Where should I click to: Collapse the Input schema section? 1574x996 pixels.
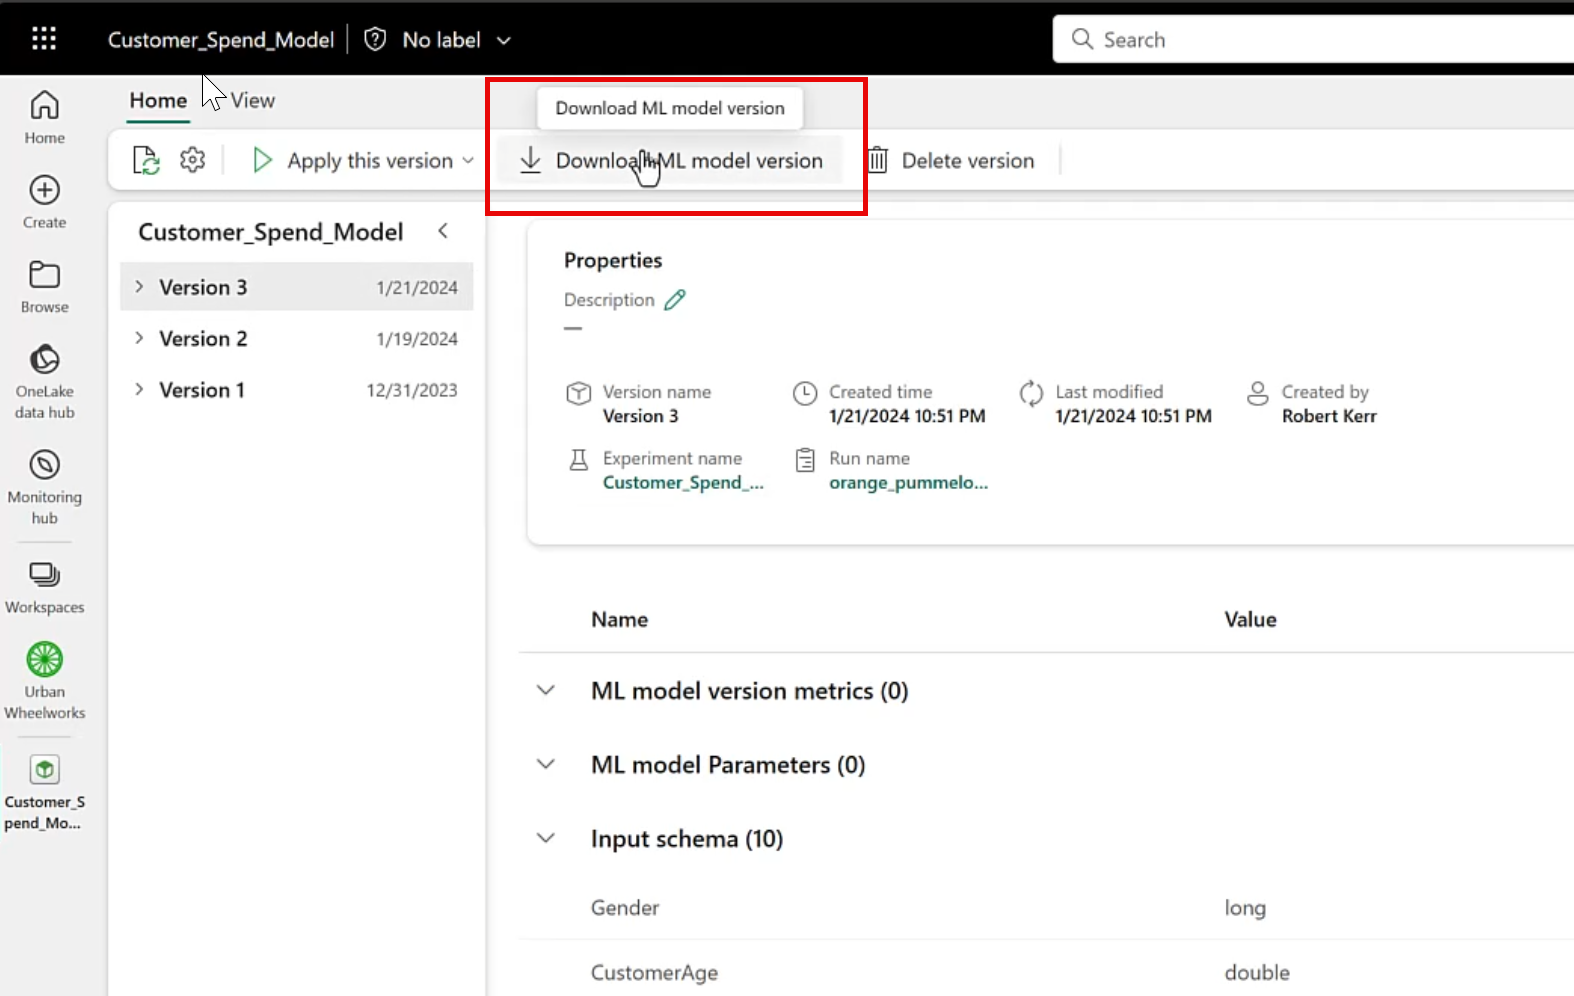click(546, 839)
